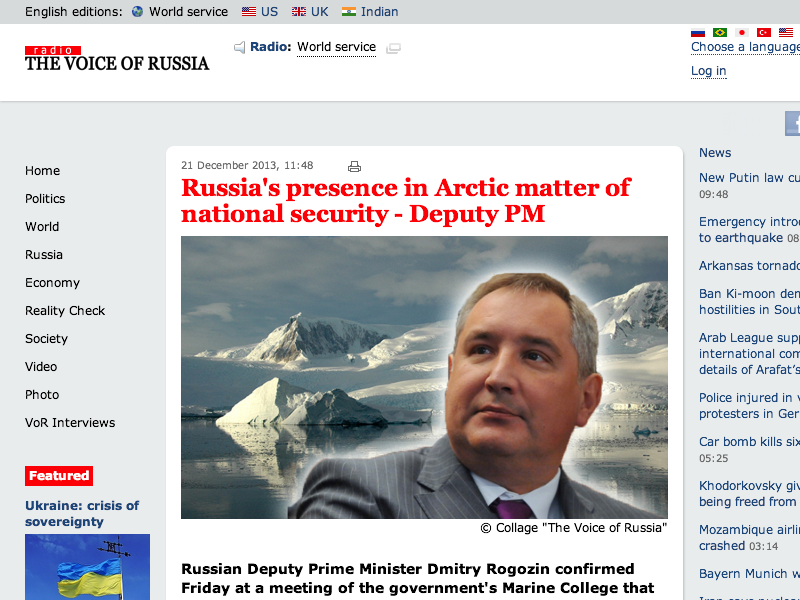Open the Radio World service dropdown

click(336, 47)
